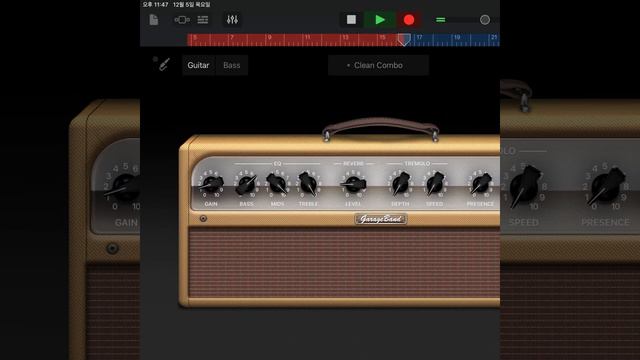The width and height of the screenshot is (640, 360).
Task: Select the Guitar amp tab
Action: [198, 65]
